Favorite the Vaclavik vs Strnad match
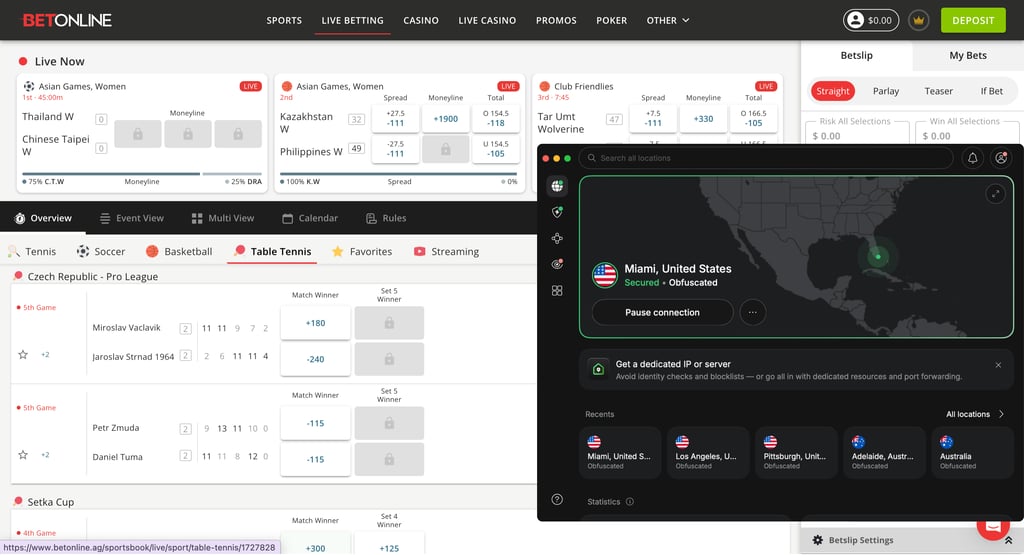1024x555 pixels. [23, 355]
